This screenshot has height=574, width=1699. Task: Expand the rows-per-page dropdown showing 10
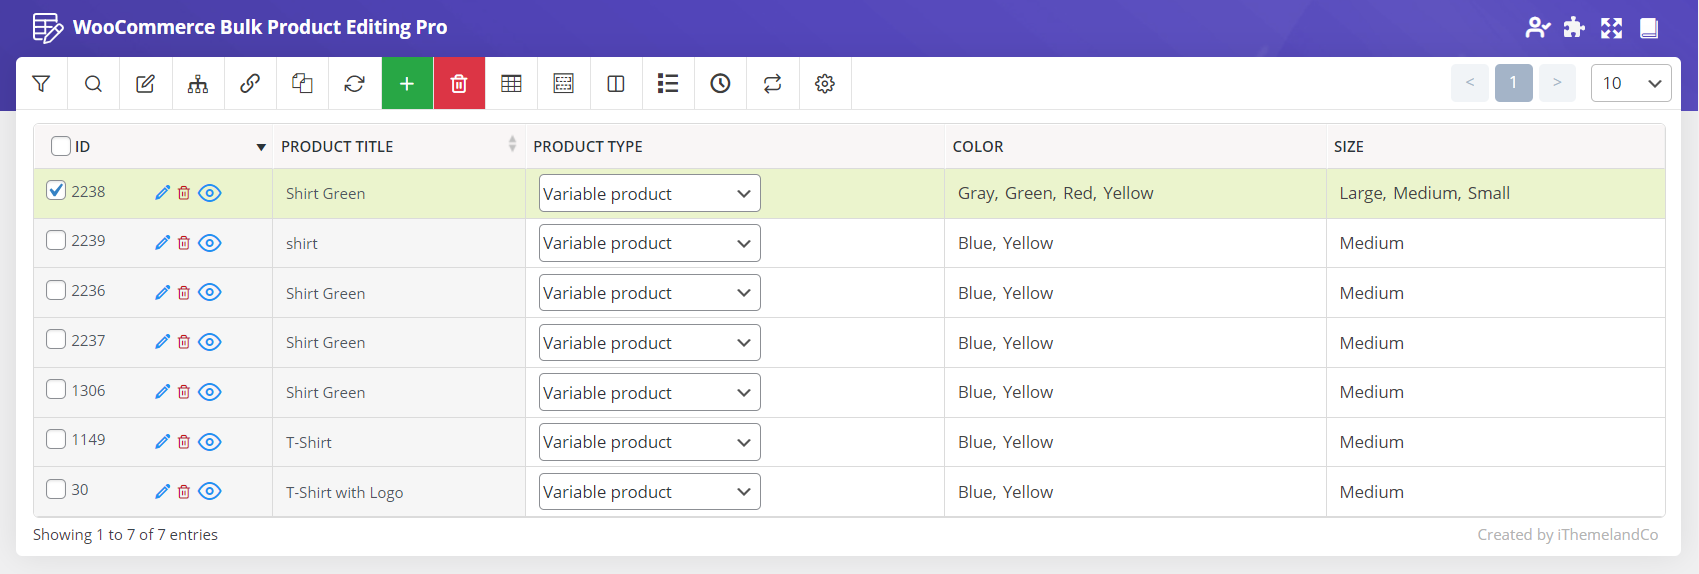point(1630,83)
